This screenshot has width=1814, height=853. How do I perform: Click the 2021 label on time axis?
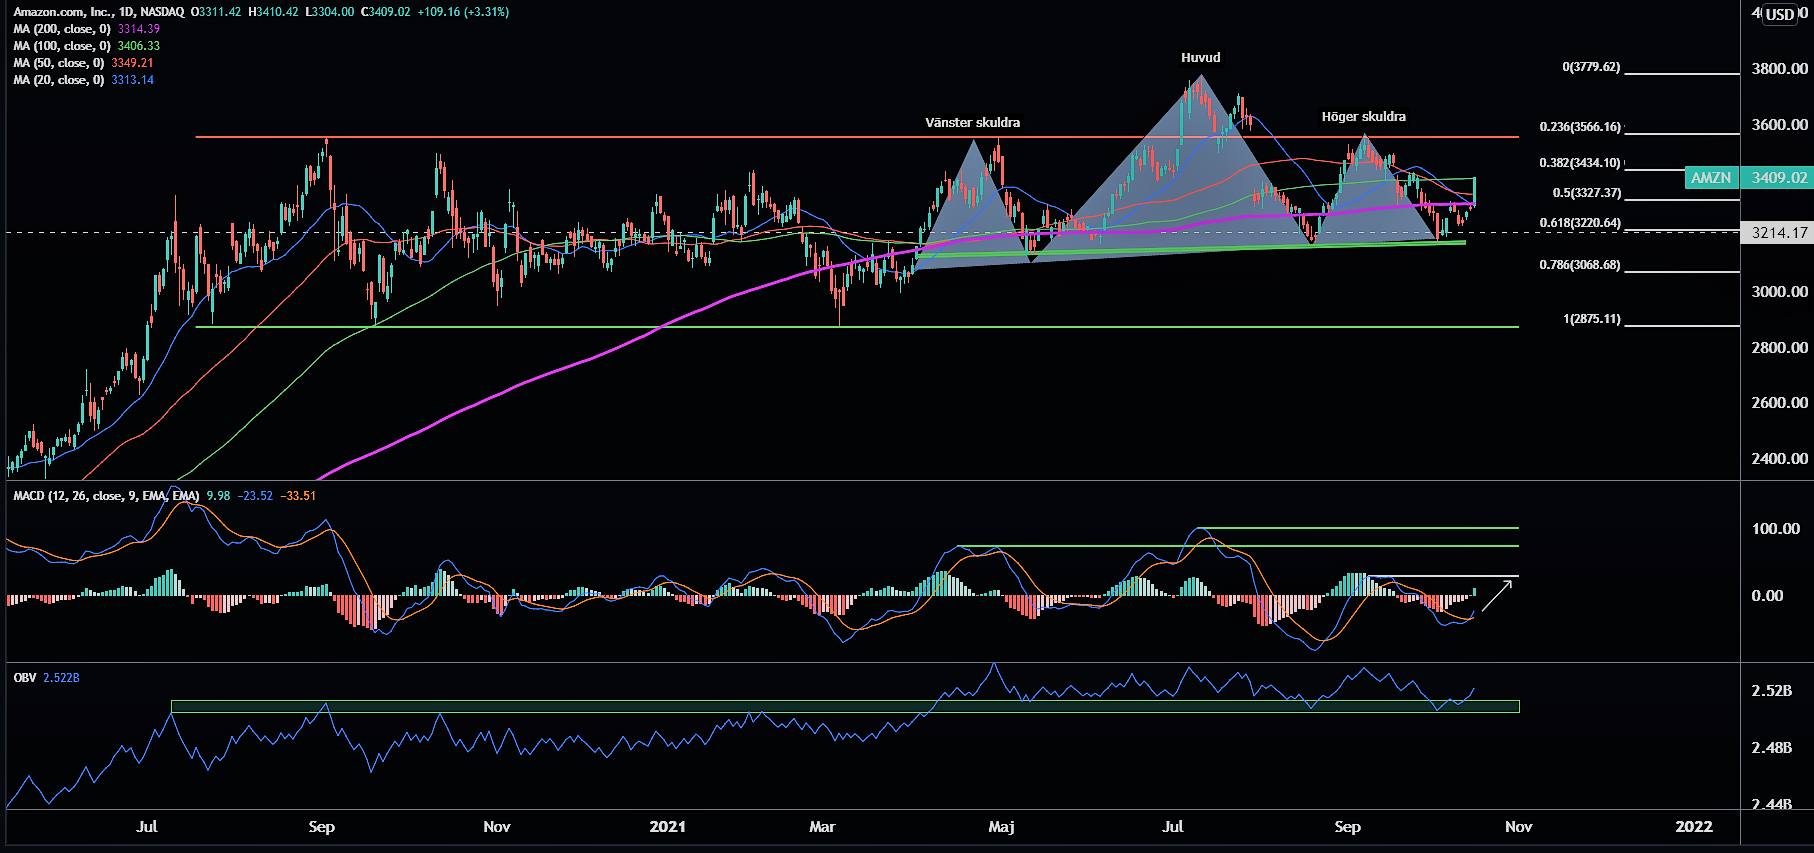tap(667, 827)
